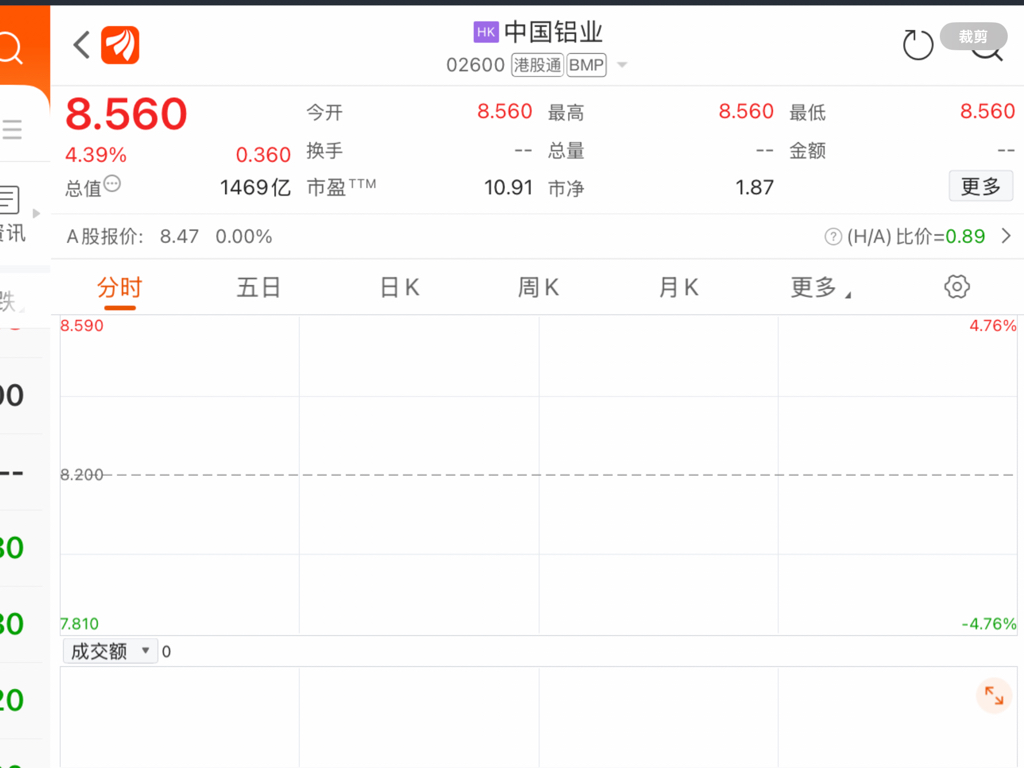The image size is (1024, 768).
Task: Click the +4.76% chart axis label
Action: point(993,326)
